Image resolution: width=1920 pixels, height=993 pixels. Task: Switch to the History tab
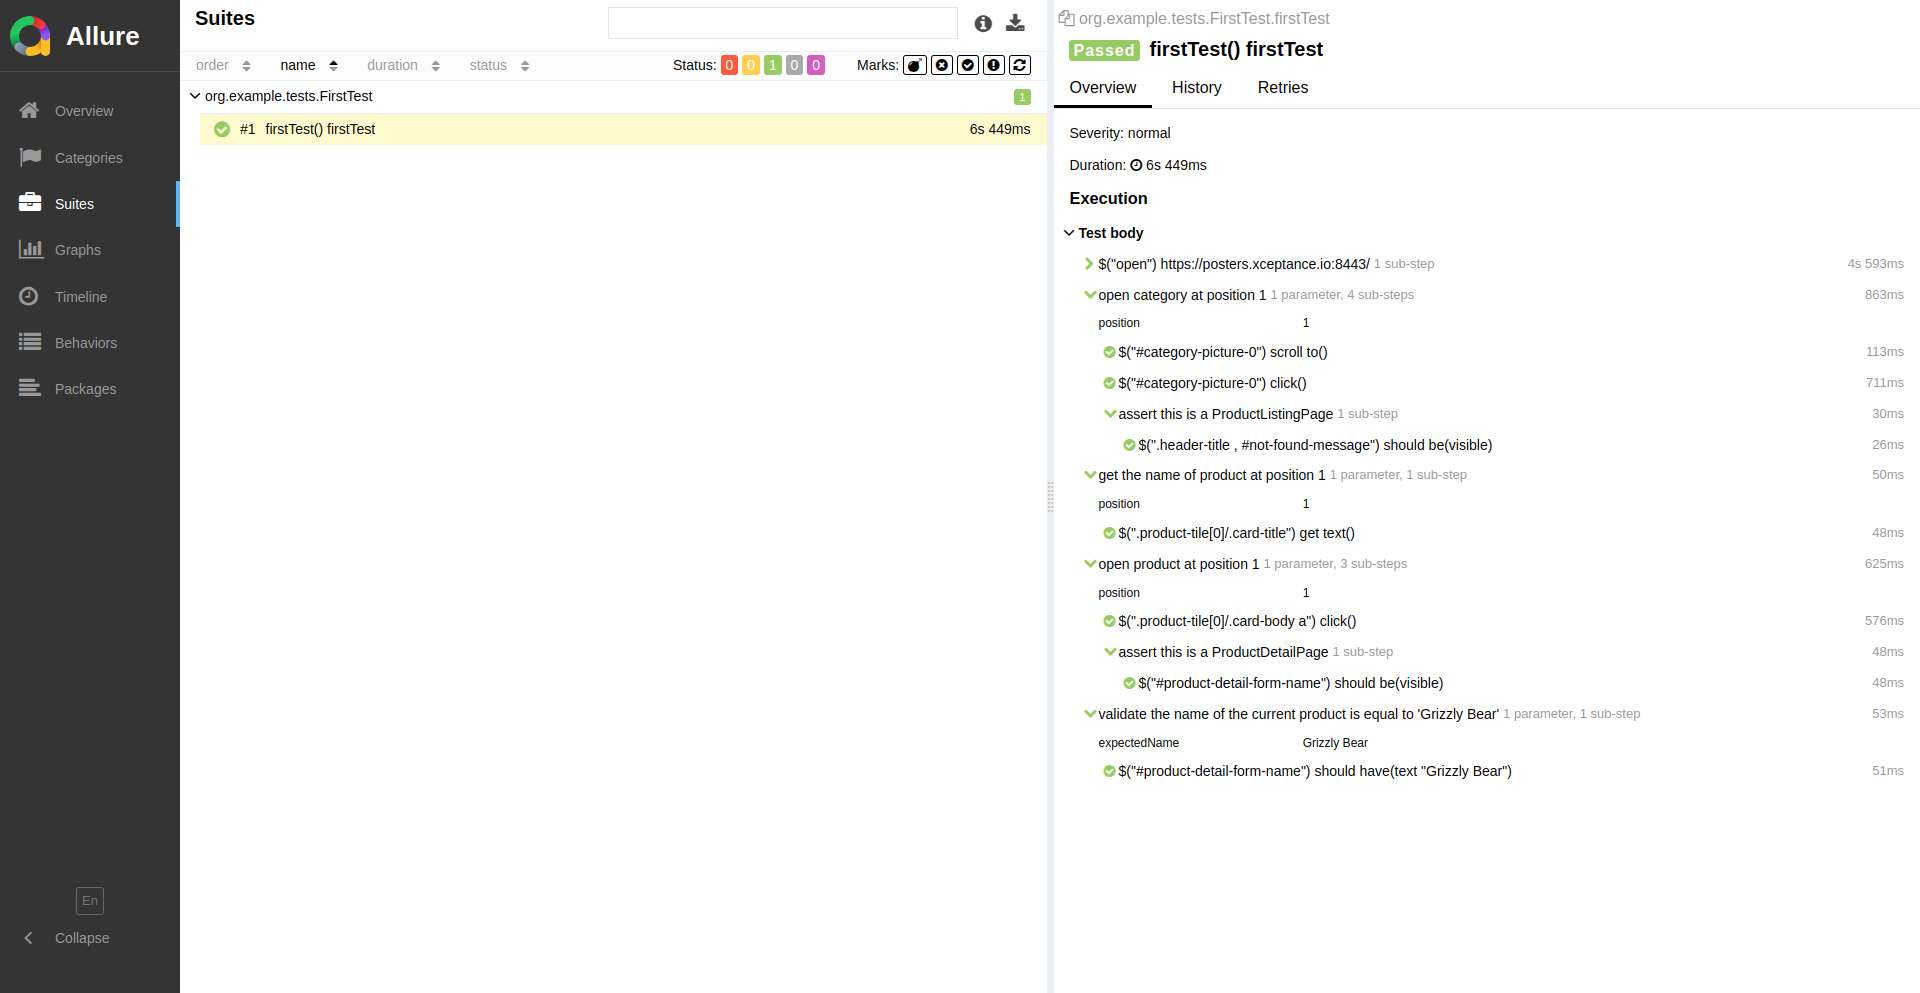1196,88
